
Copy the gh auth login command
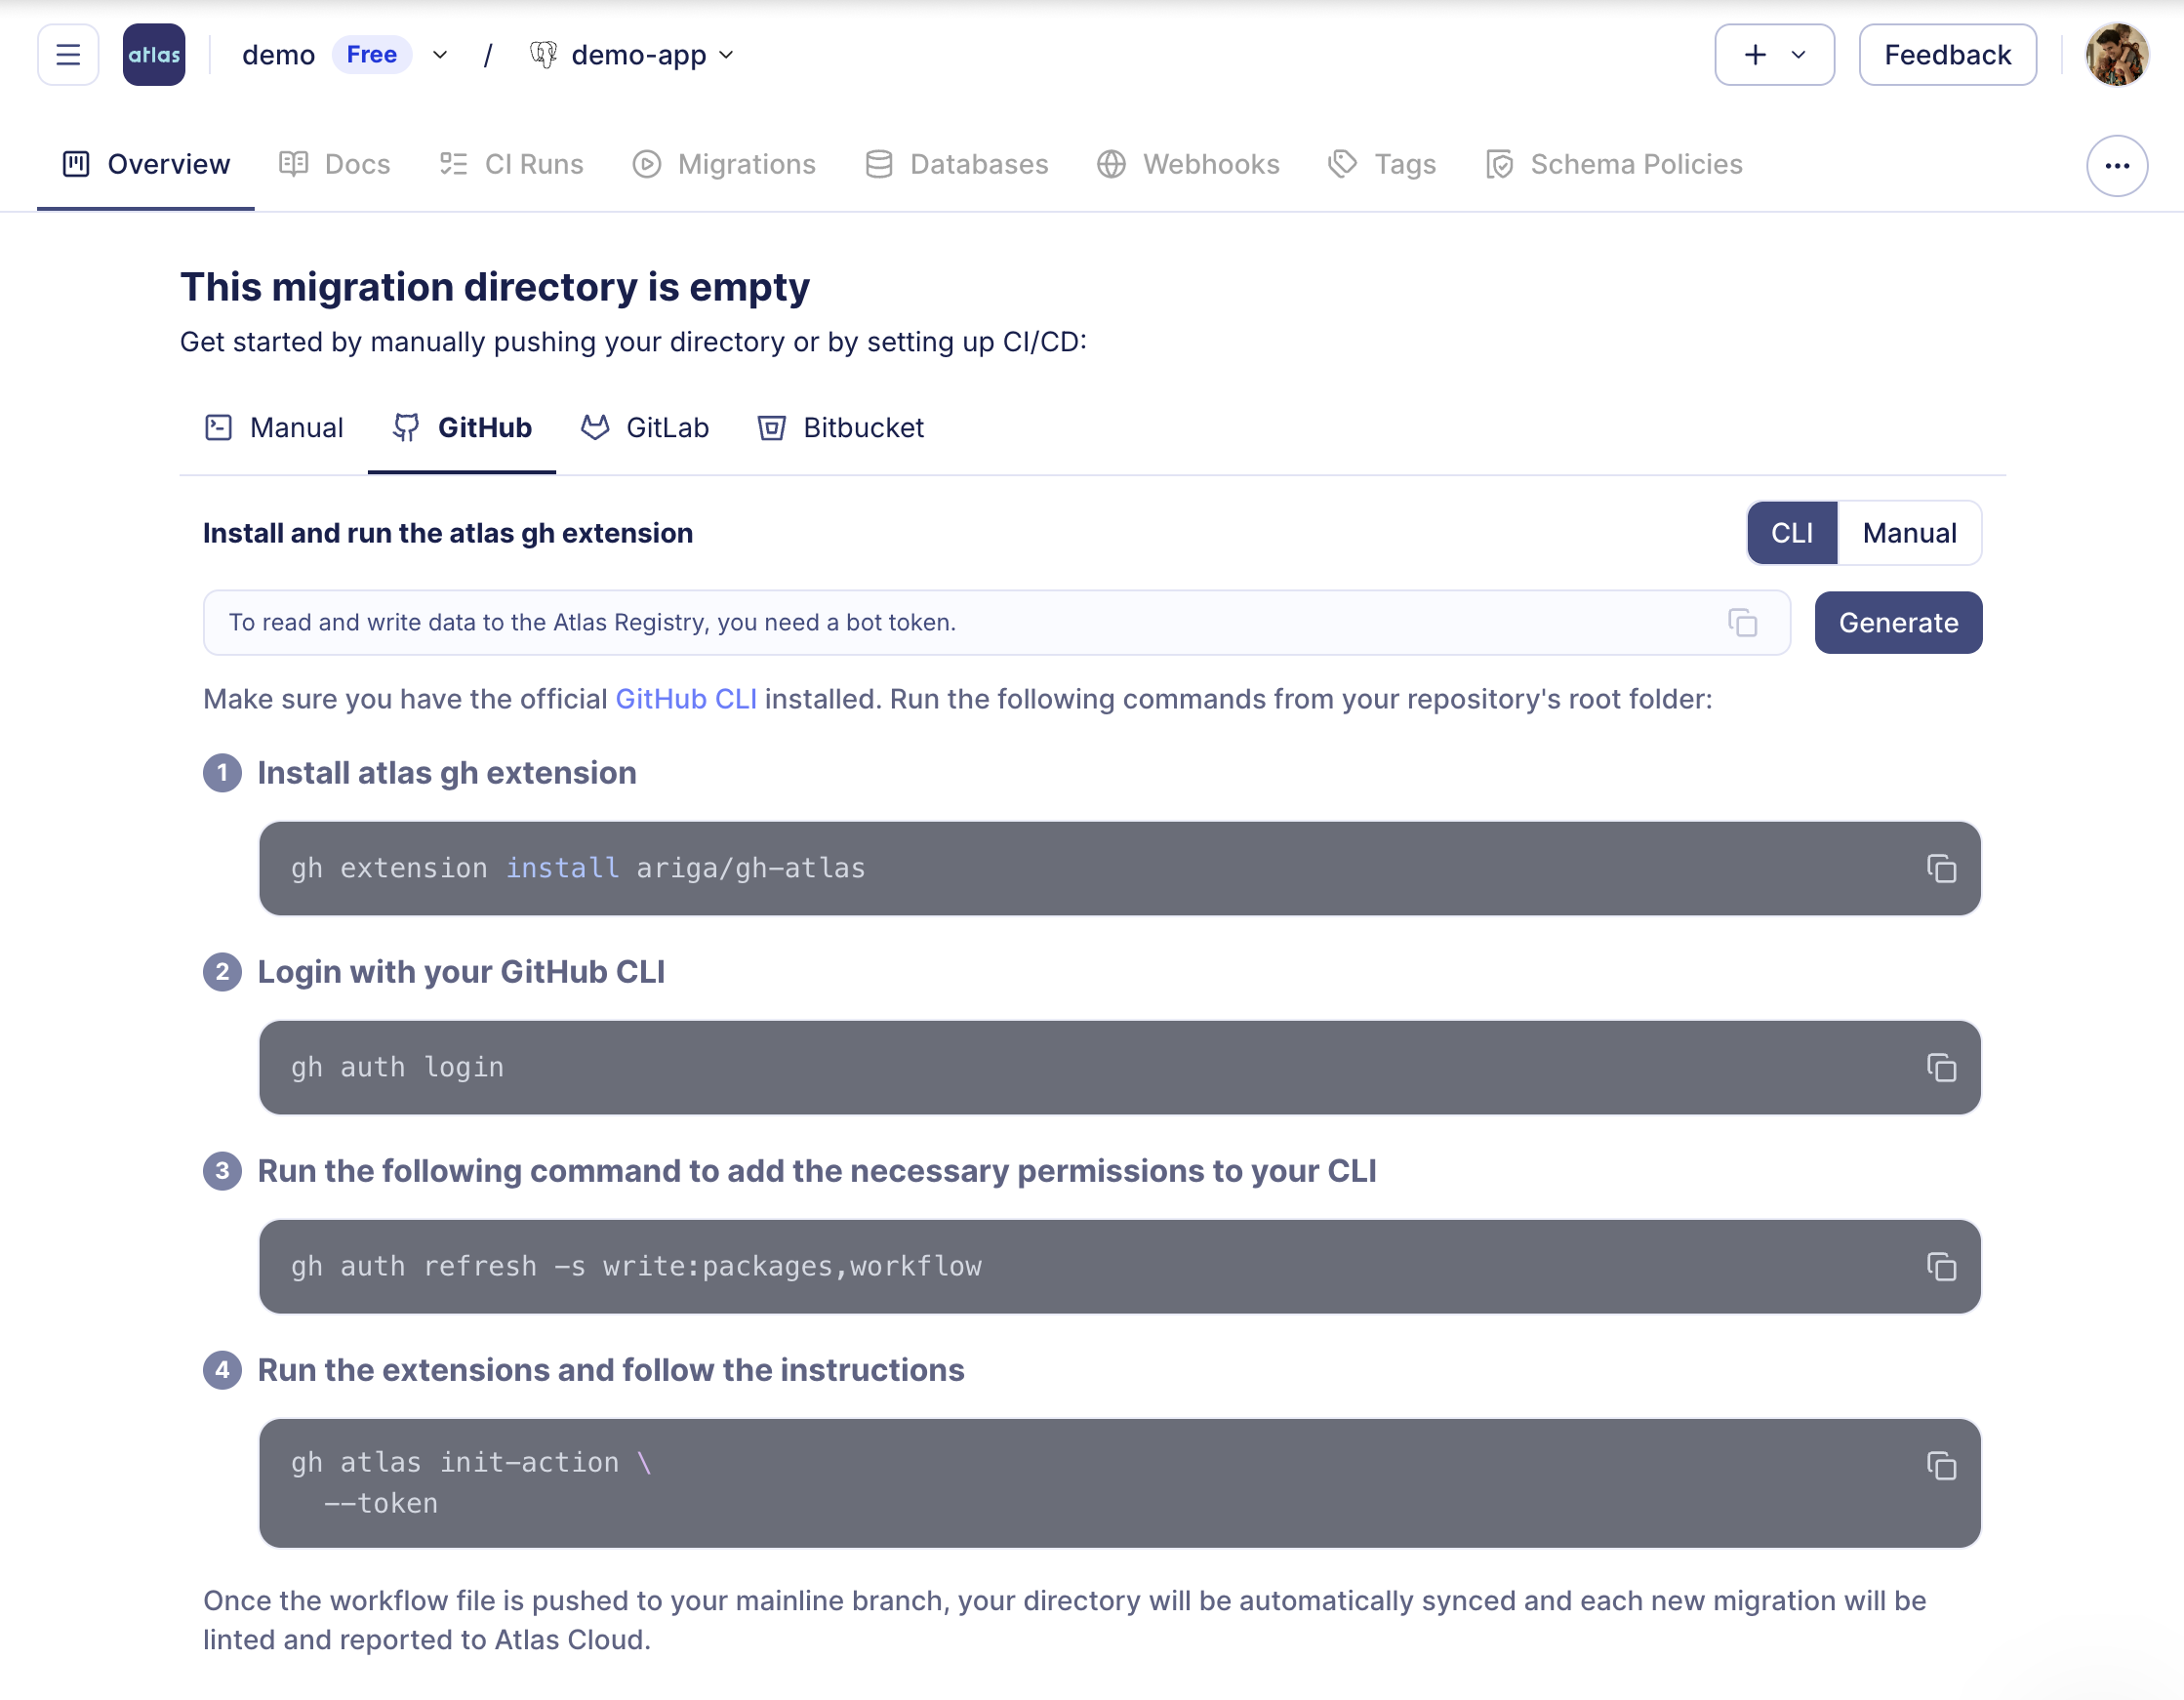click(1941, 1068)
